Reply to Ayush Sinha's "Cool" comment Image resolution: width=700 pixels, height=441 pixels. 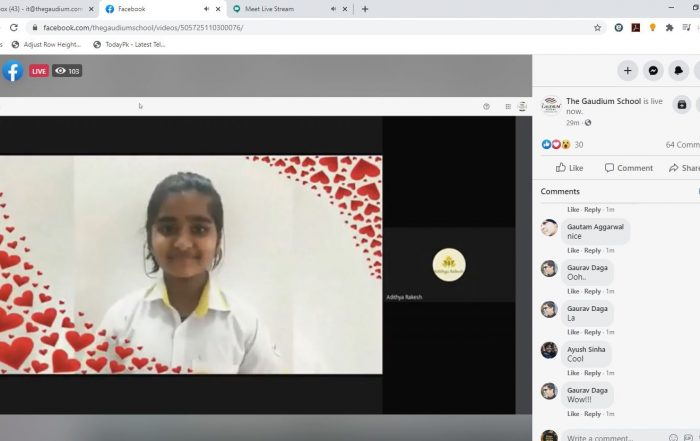point(592,373)
